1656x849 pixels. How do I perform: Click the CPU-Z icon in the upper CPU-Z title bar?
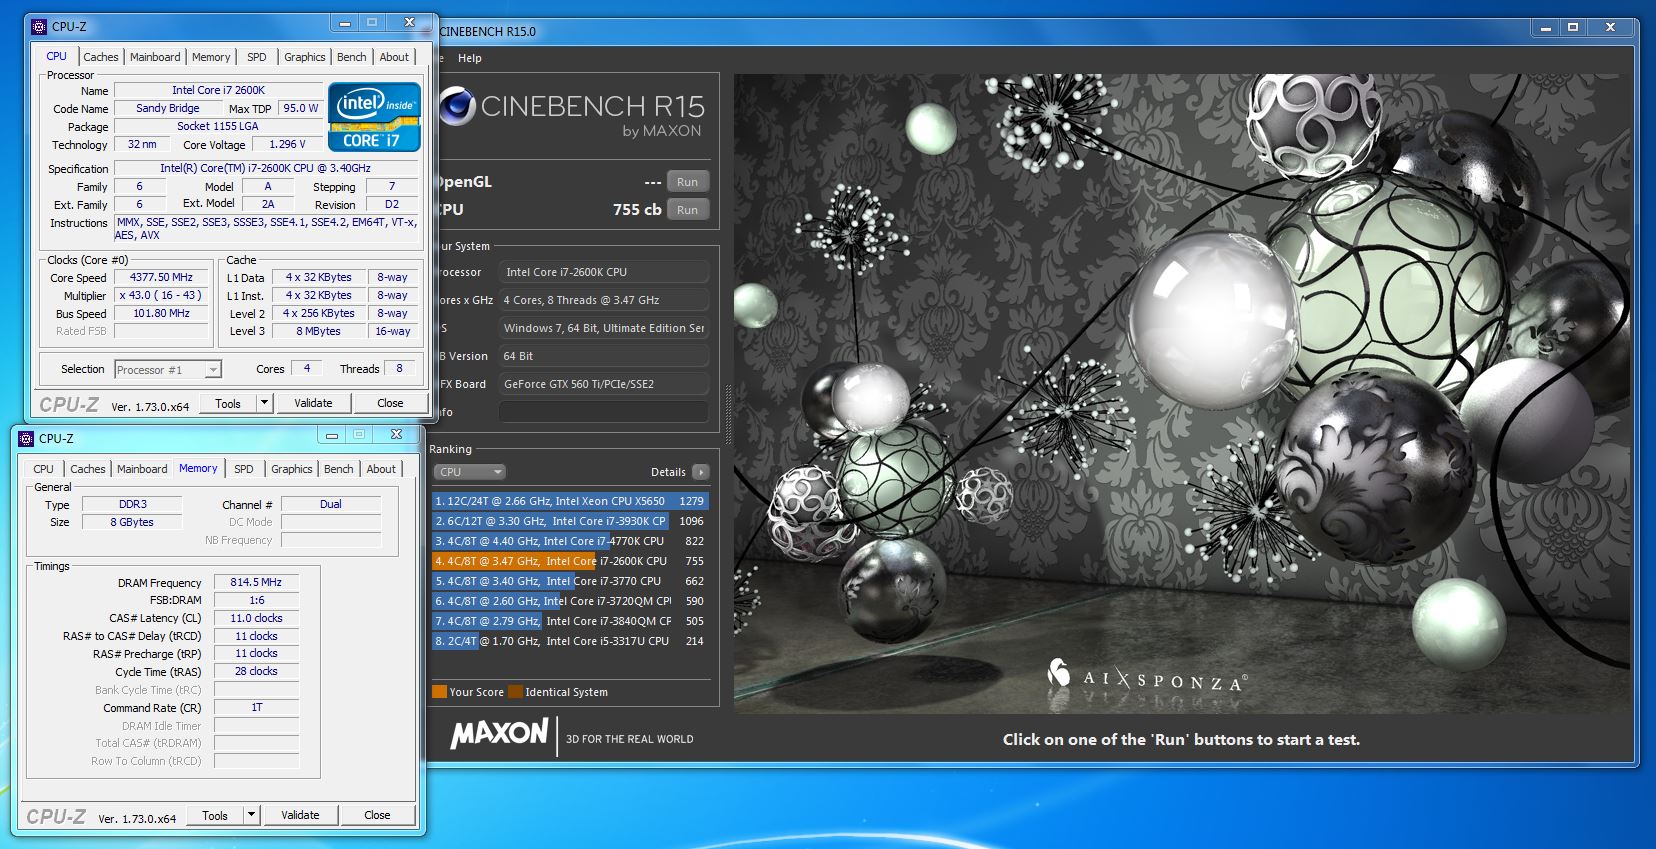pos(40,27)
